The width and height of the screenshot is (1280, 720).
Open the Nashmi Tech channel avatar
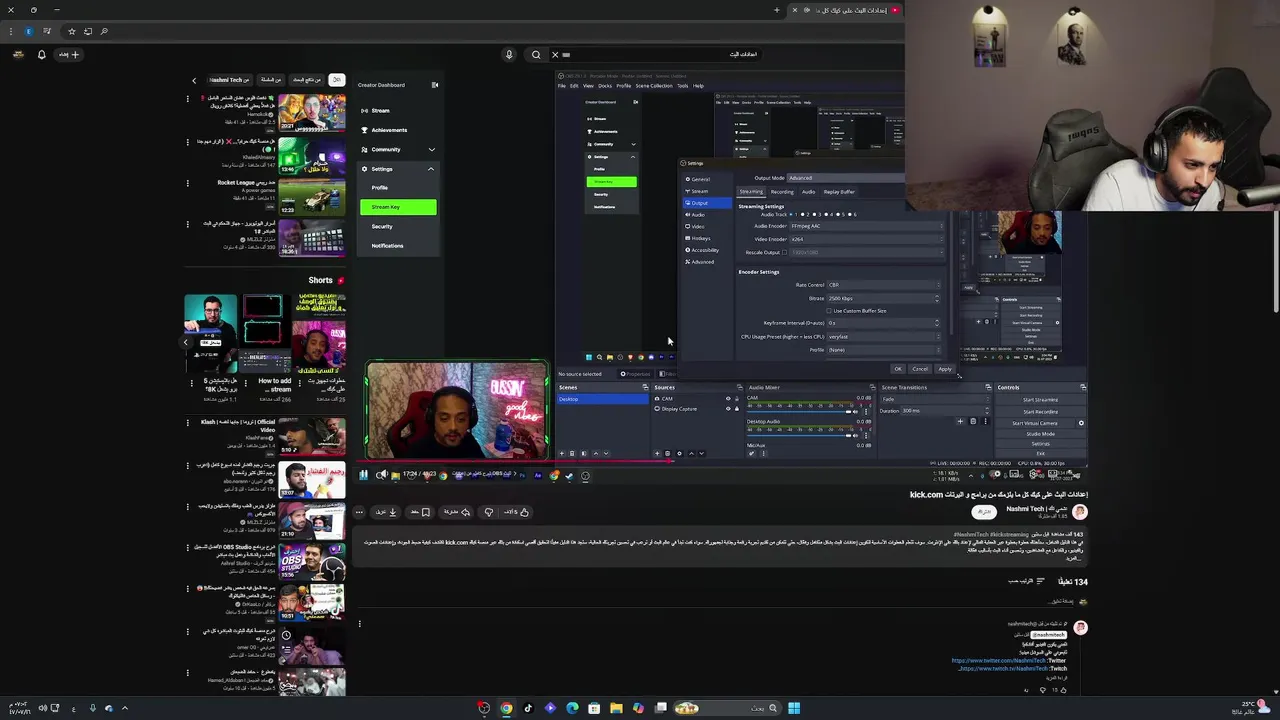point(1079,512)
